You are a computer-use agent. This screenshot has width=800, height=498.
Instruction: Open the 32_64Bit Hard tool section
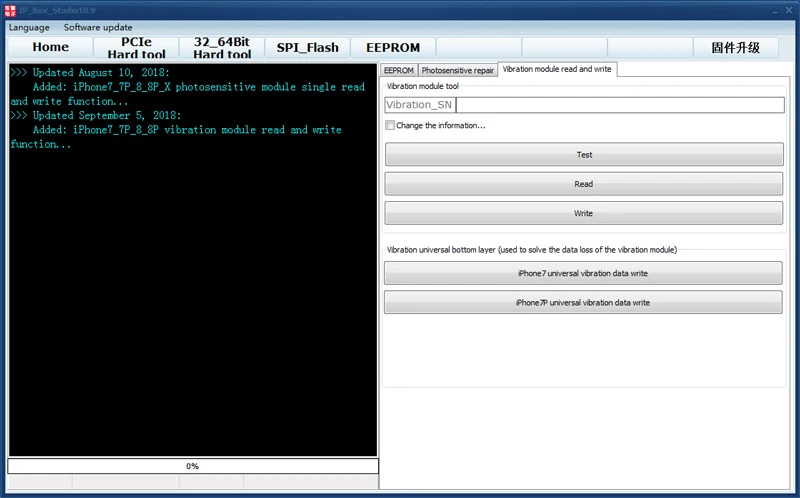tap(222, 47)
